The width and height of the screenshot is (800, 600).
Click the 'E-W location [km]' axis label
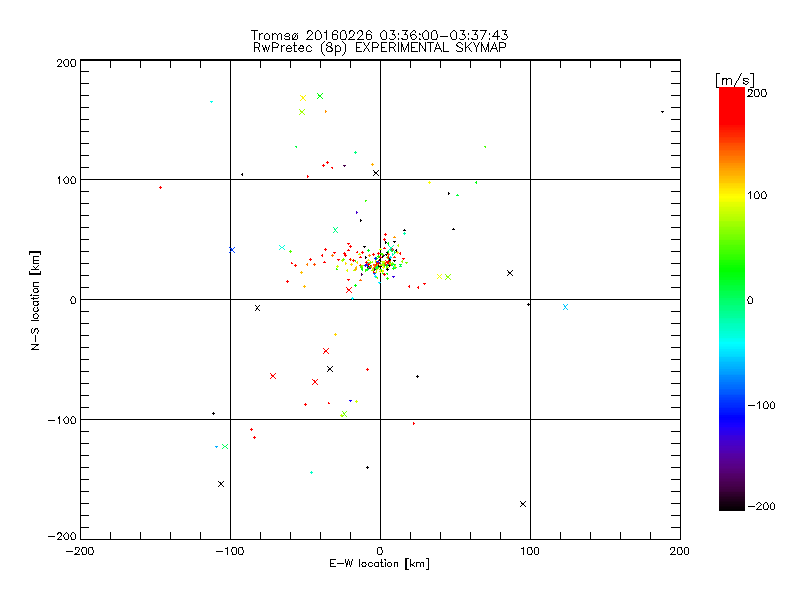click(379, 564)
